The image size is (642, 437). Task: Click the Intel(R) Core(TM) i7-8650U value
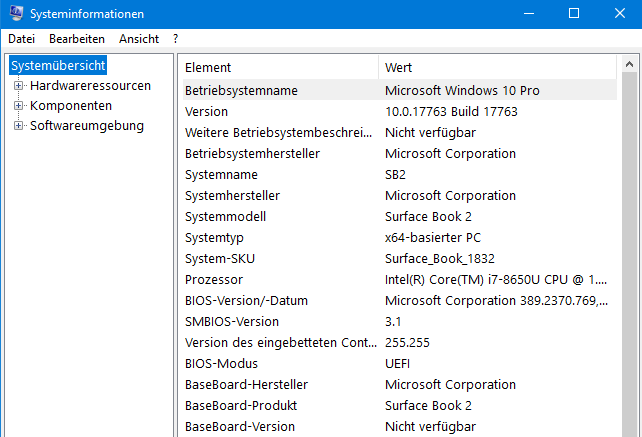tap(496, 279)
